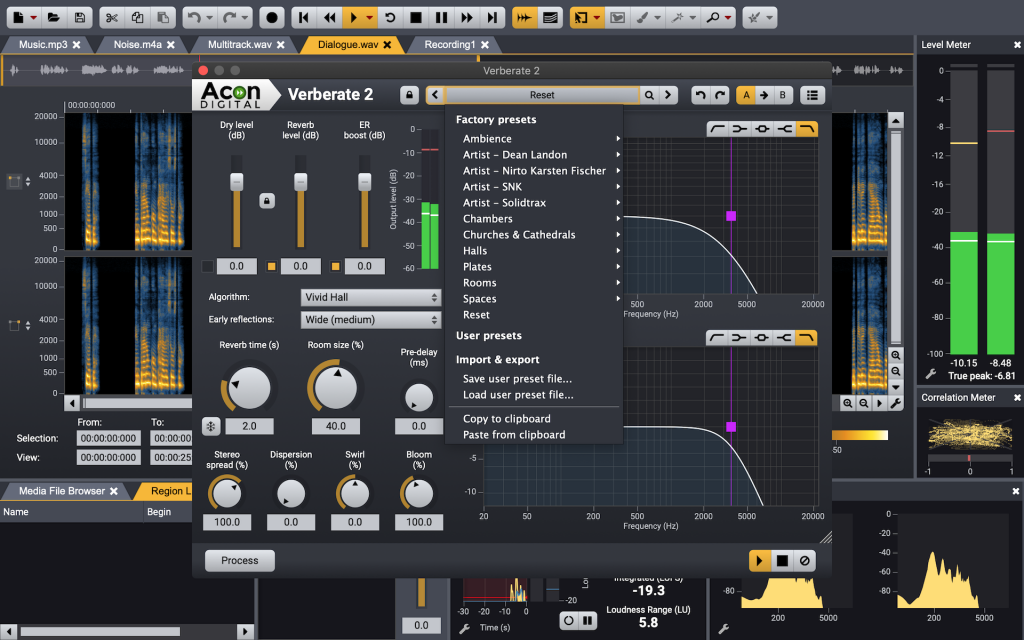Open the preset search magnifier

(649, 95)
